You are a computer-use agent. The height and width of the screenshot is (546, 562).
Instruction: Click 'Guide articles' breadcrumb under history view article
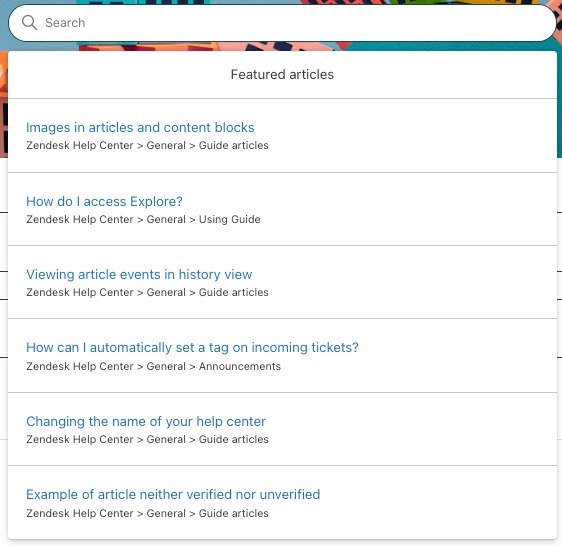(x=234, y=293)
